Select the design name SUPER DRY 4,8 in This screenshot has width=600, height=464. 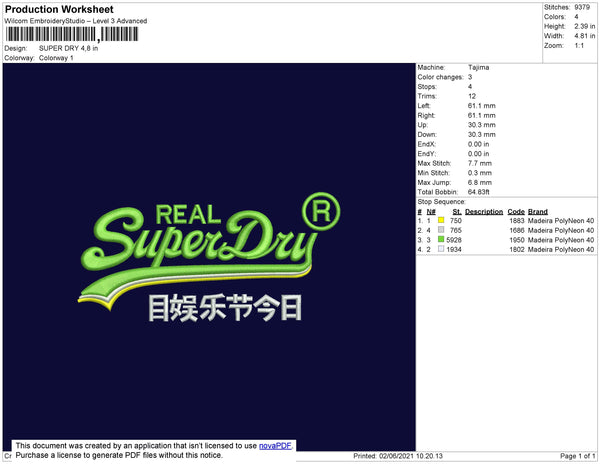pyautogui.click(x=68, y=48)
